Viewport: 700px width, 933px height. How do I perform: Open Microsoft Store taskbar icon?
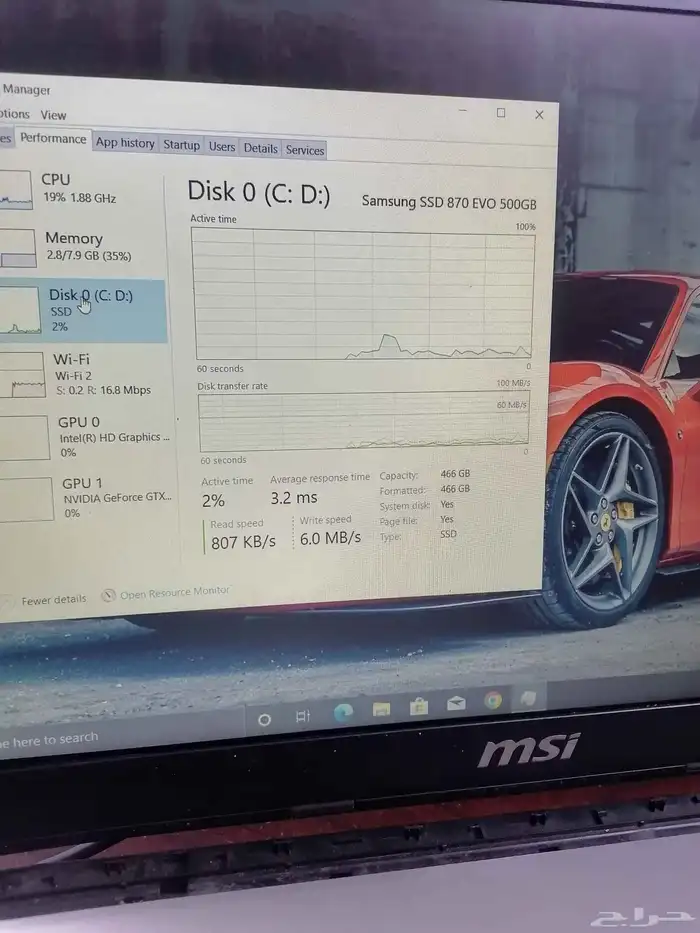point(419,706)
